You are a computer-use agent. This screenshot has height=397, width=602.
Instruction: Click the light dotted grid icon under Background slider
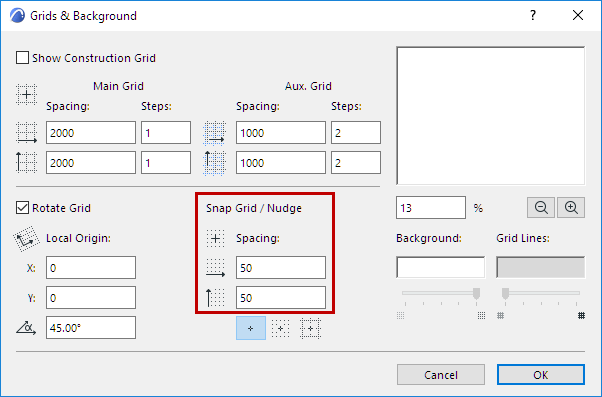(400, 316)
